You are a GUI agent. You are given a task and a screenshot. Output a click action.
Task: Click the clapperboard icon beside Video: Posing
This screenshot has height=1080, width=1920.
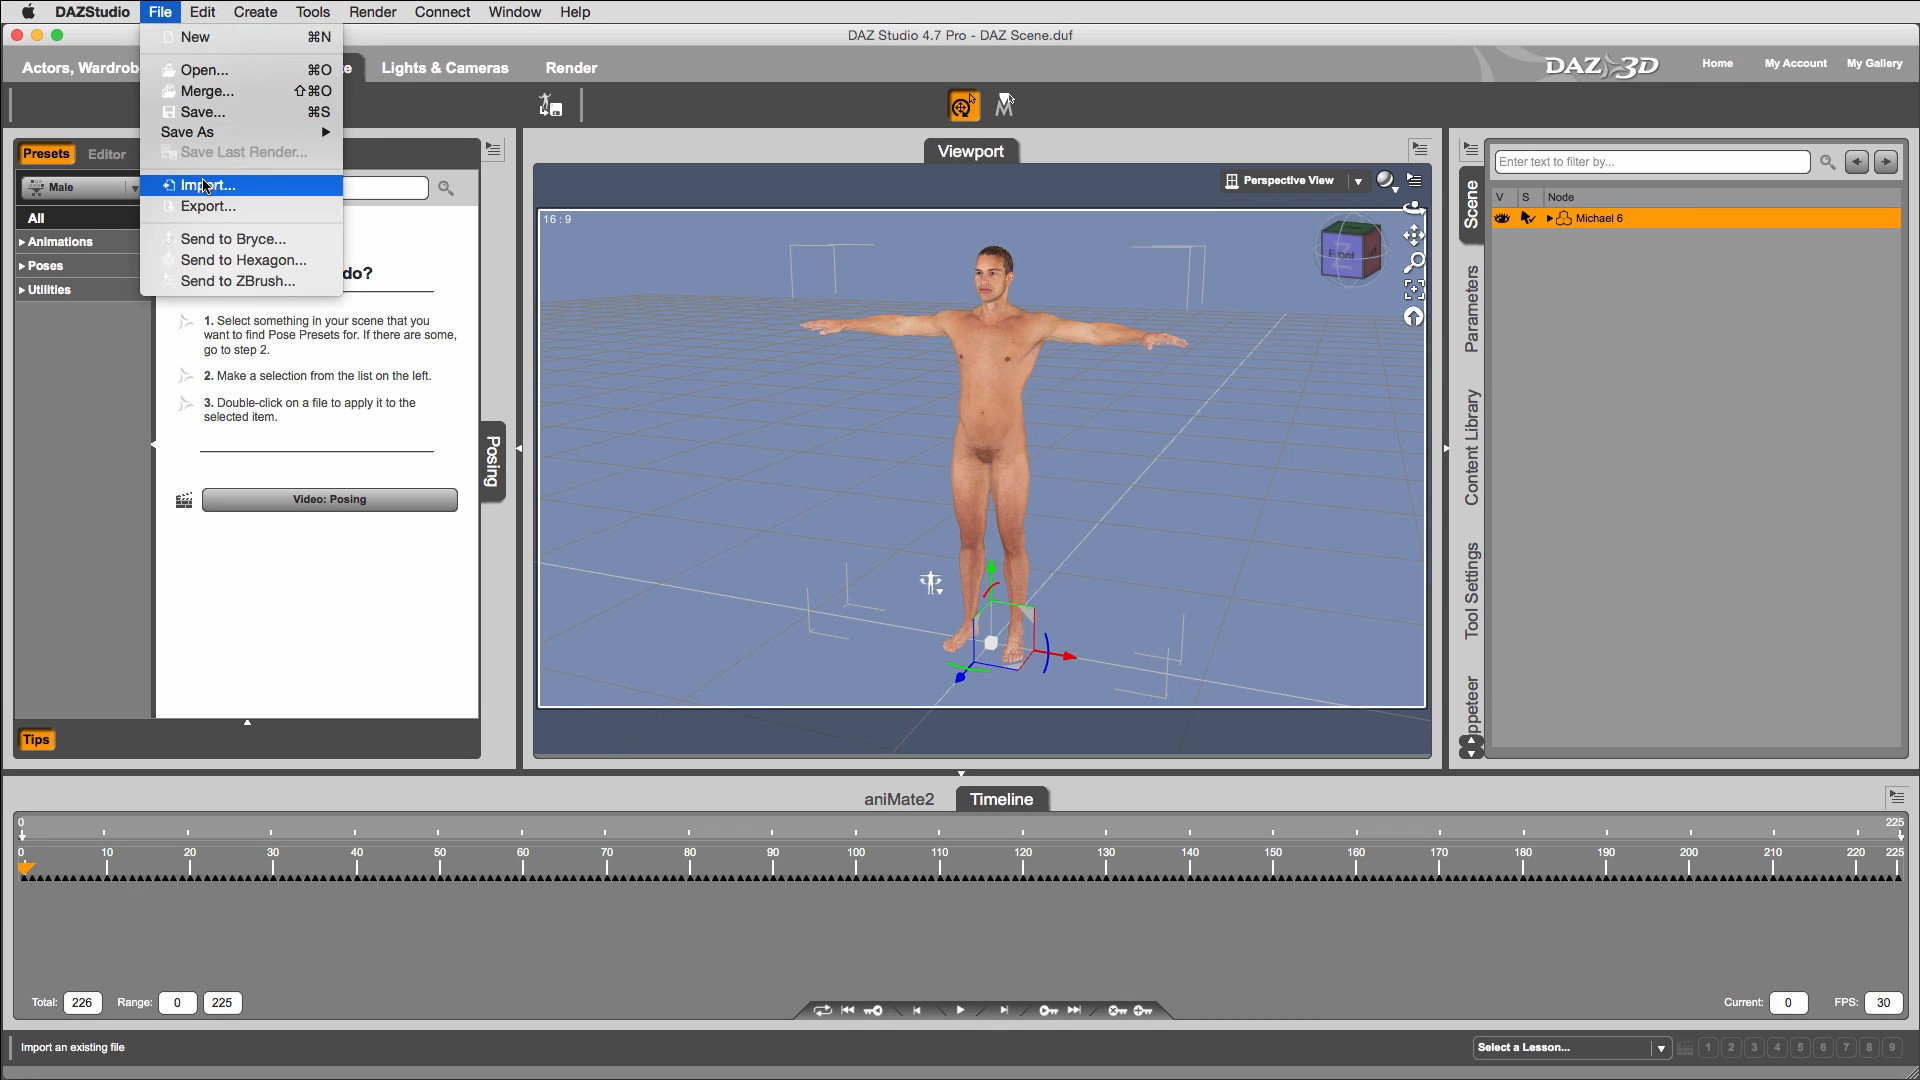[184, 500]
